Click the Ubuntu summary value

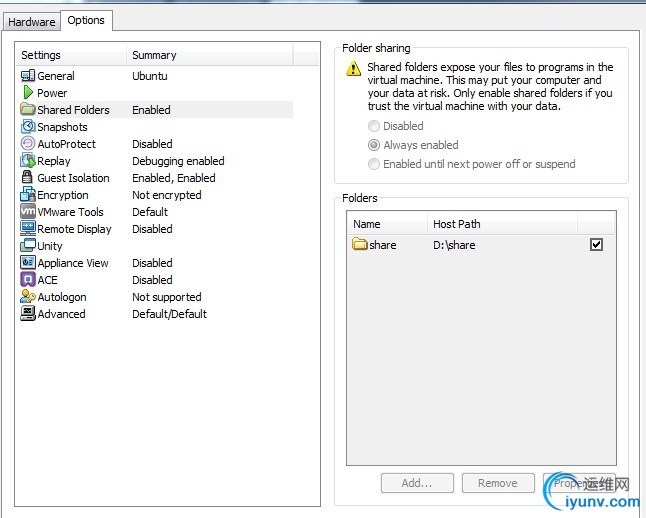pos(150,76)
